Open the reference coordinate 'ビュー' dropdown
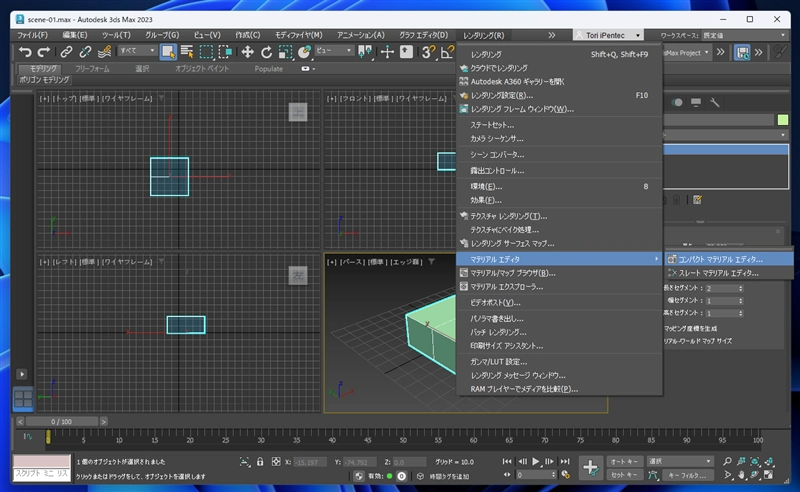Screen dimensions: 800x492 tap(334, 51)
